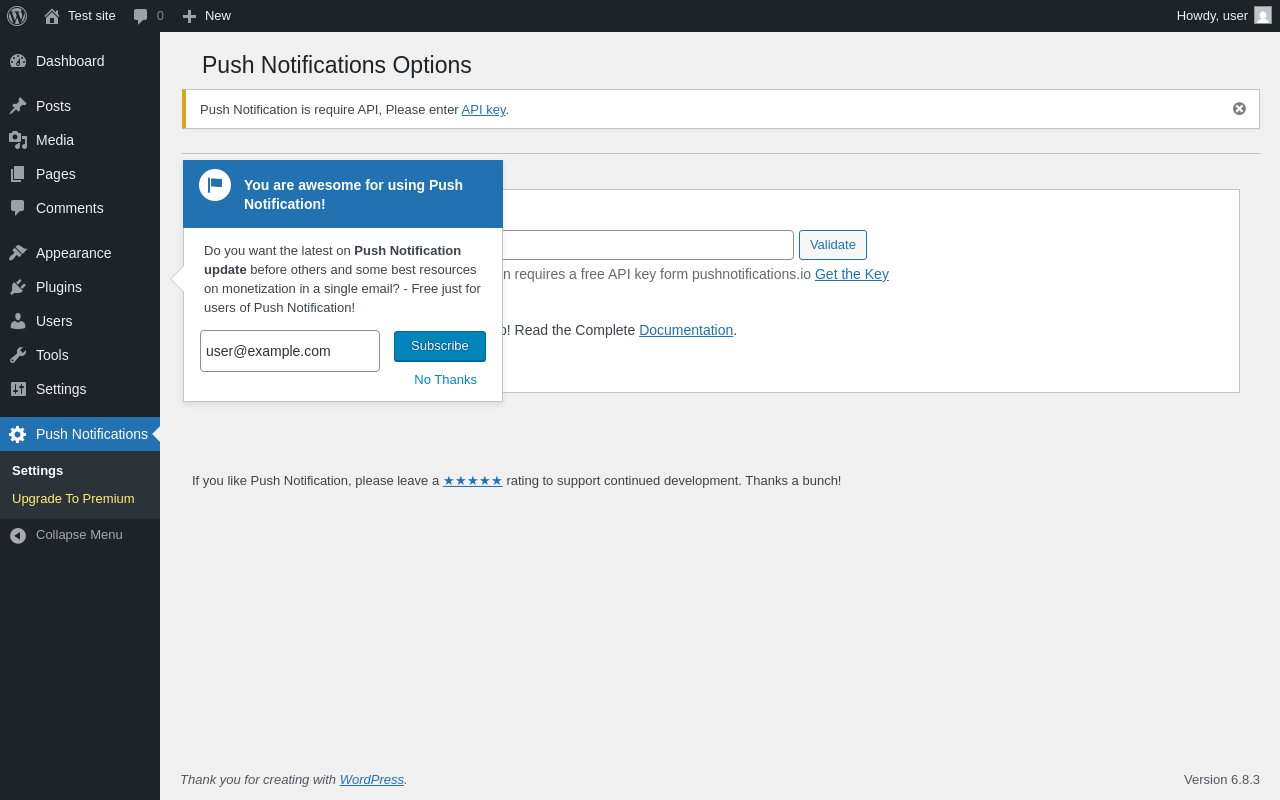
Task: Open the Howdy, user account menu
Action: click(1223, 16)
